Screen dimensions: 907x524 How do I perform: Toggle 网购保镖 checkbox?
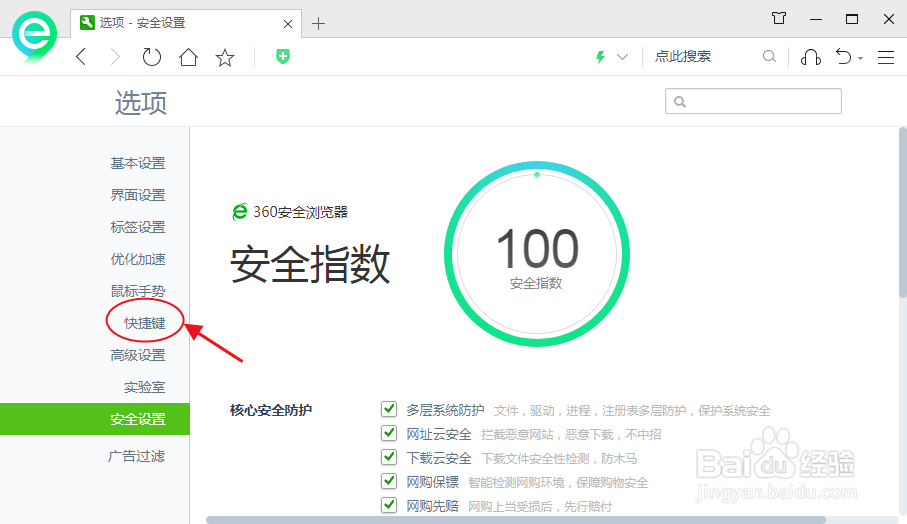[389, 481]
